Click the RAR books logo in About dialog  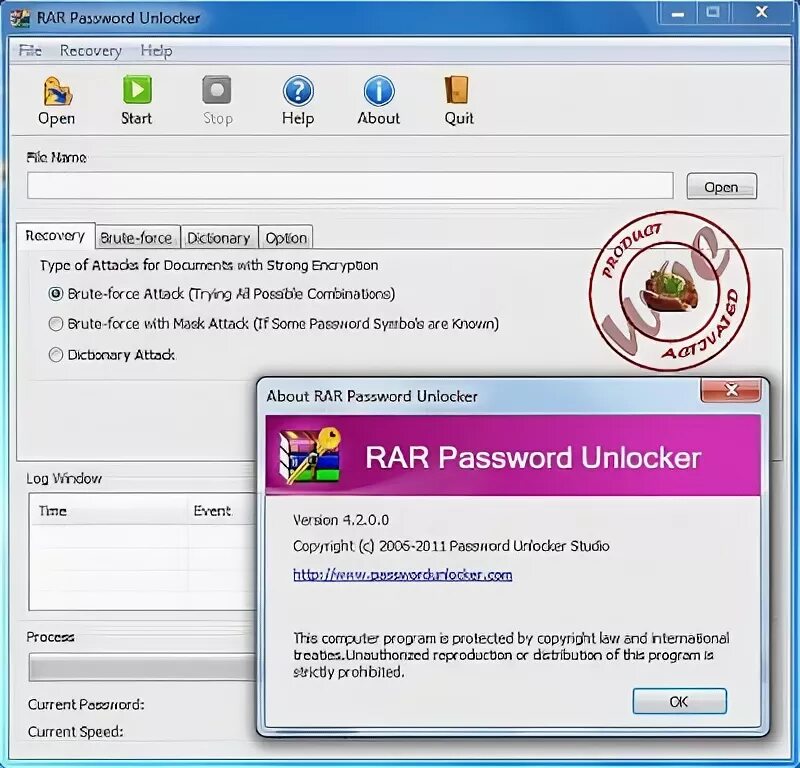pyautogui.click(x=310, y=455)
